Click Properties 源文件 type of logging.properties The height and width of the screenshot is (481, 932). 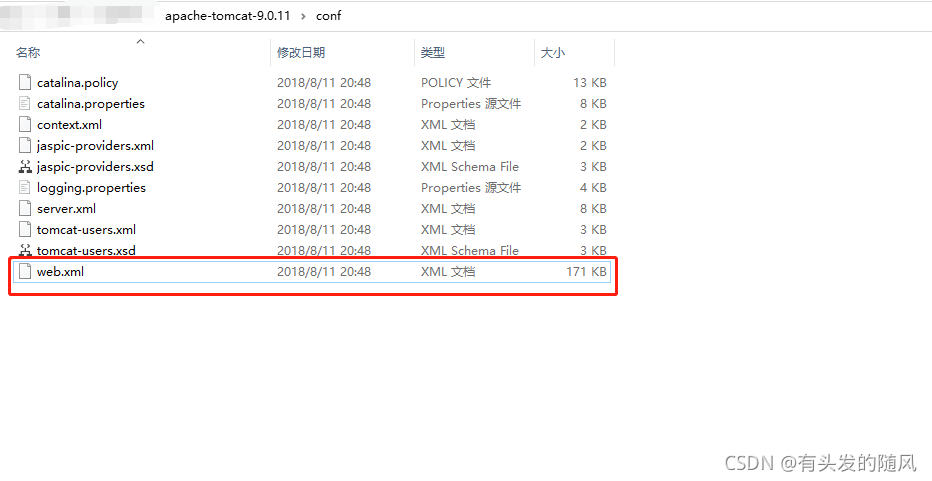point(471,188)
